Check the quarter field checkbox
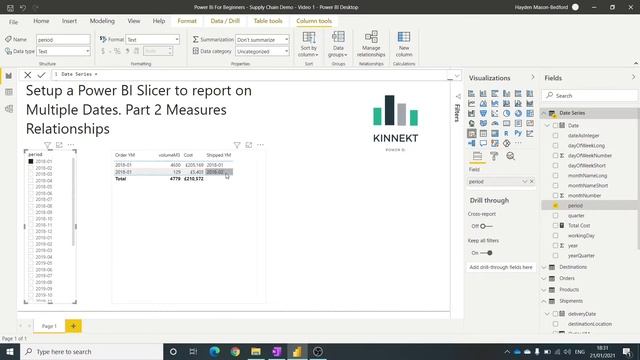 (556, 216)
